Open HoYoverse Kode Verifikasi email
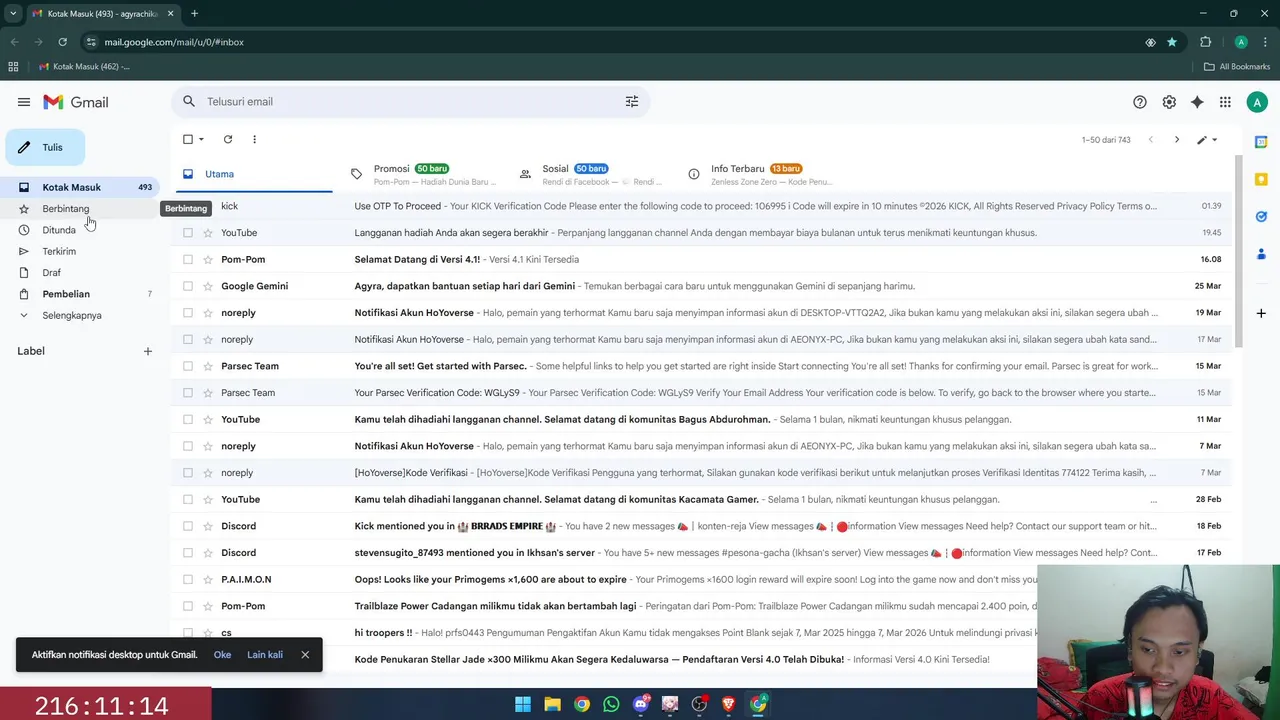The height and width of the screenshot is (720, 1280). [702, 473]
